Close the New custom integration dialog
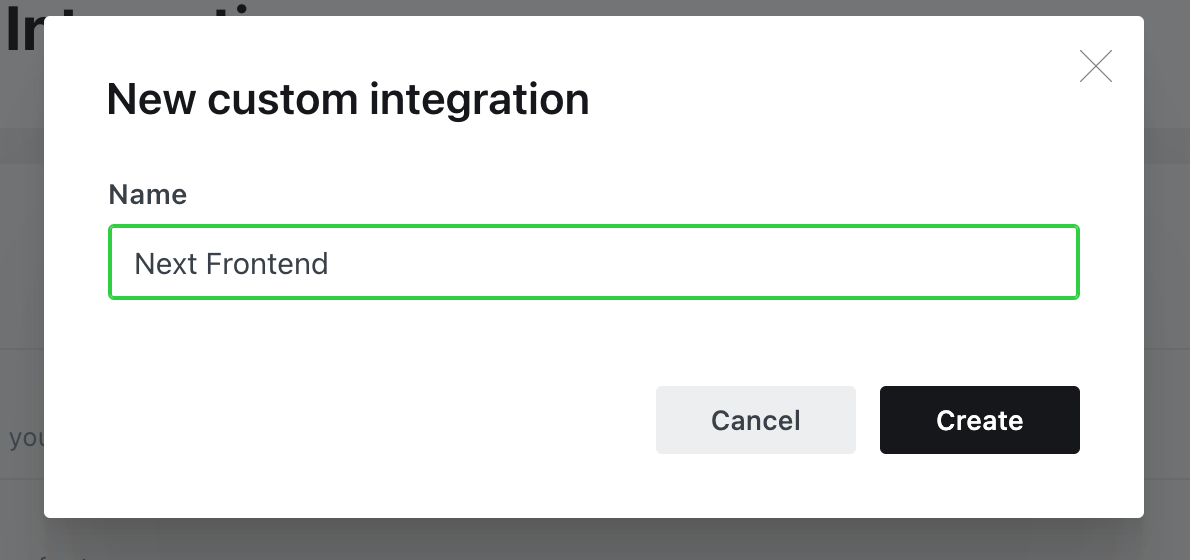The image size is (1190, 560). (1095, 66)
